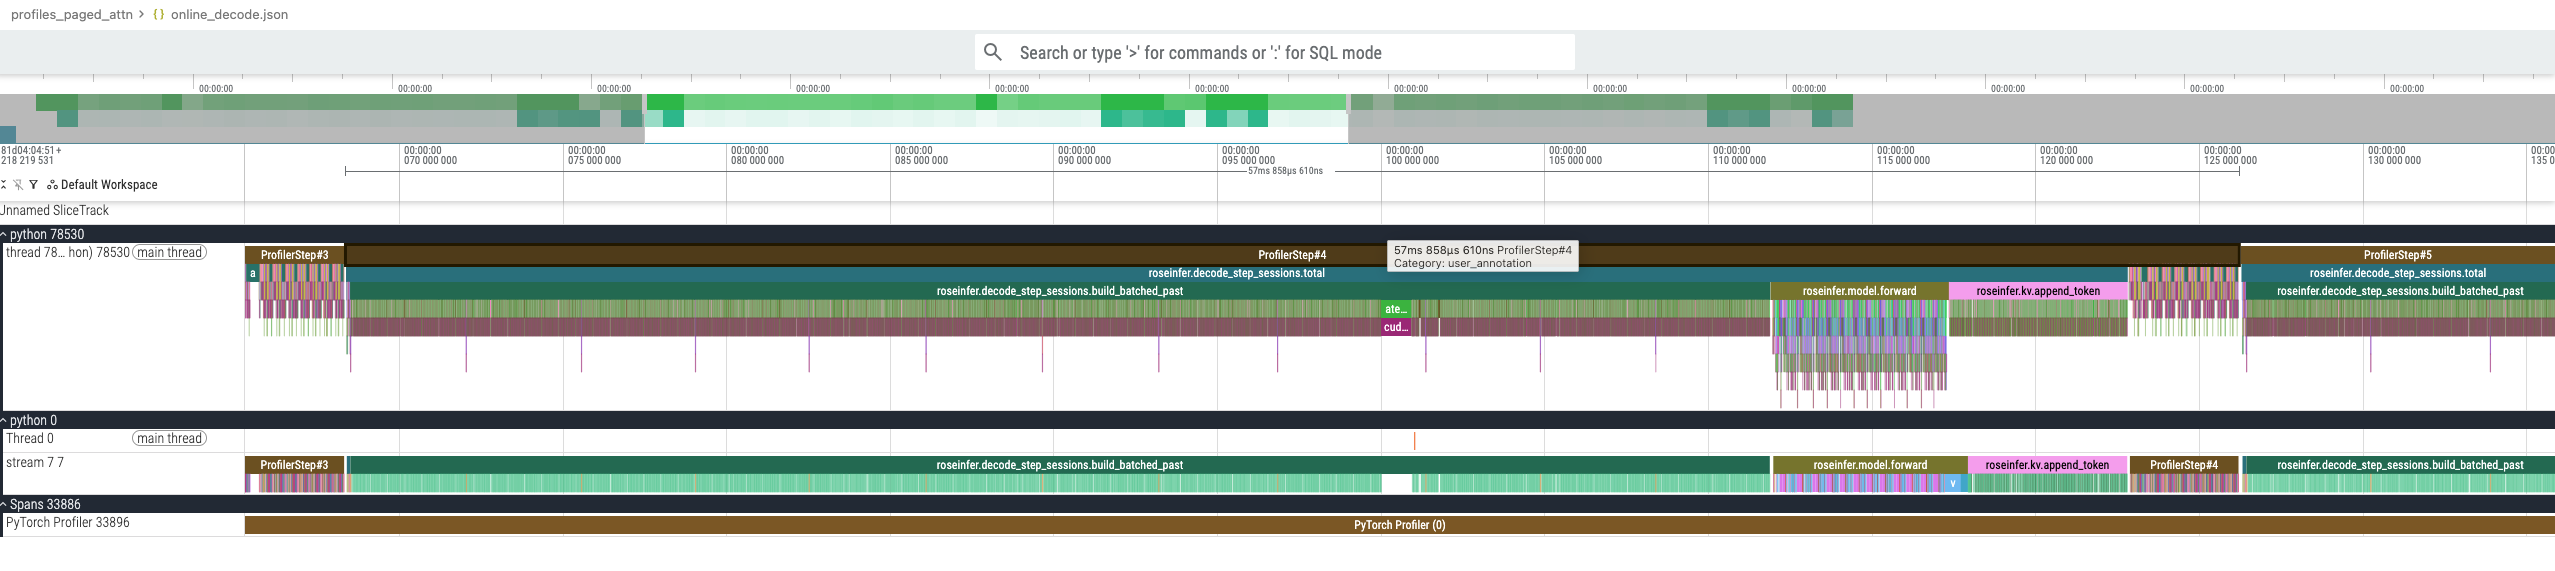This screenshot has height=571, width=2555.
Task: Select the PyTorch Profiler (0) span
Action: 1398,525
